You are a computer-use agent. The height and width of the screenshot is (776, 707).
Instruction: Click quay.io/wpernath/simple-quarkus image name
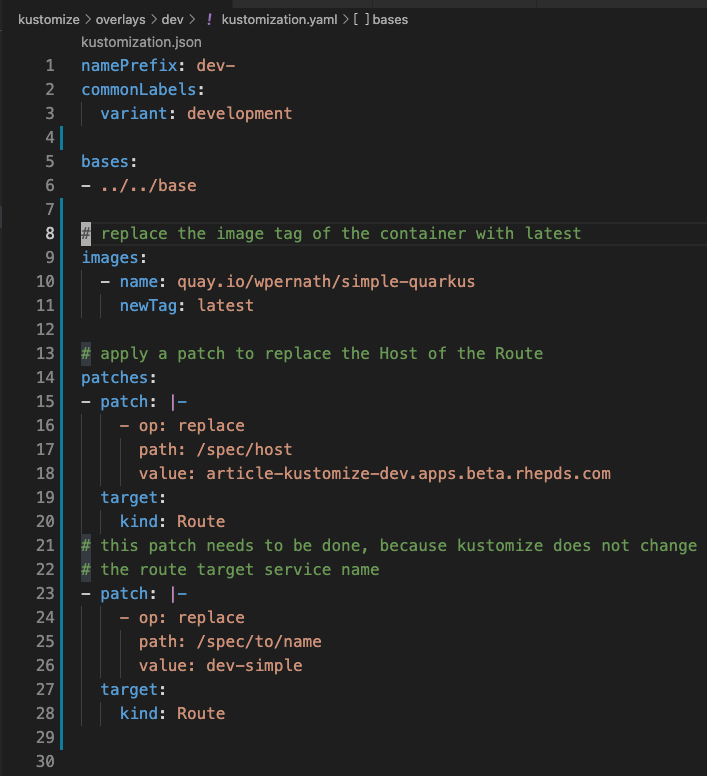tap(326, 281)
